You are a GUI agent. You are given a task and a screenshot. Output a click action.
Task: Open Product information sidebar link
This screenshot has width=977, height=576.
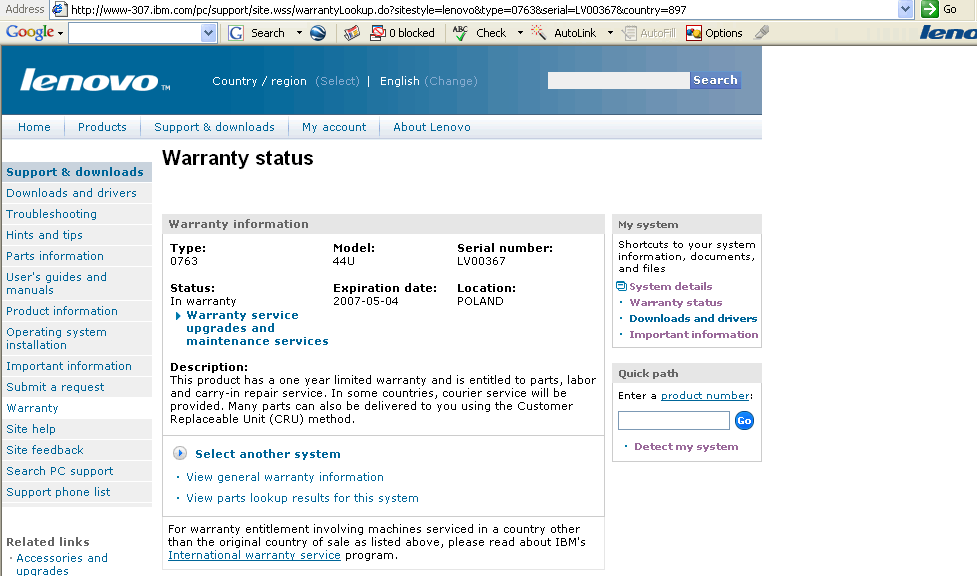pyautogui.click(x=62, y=311)
